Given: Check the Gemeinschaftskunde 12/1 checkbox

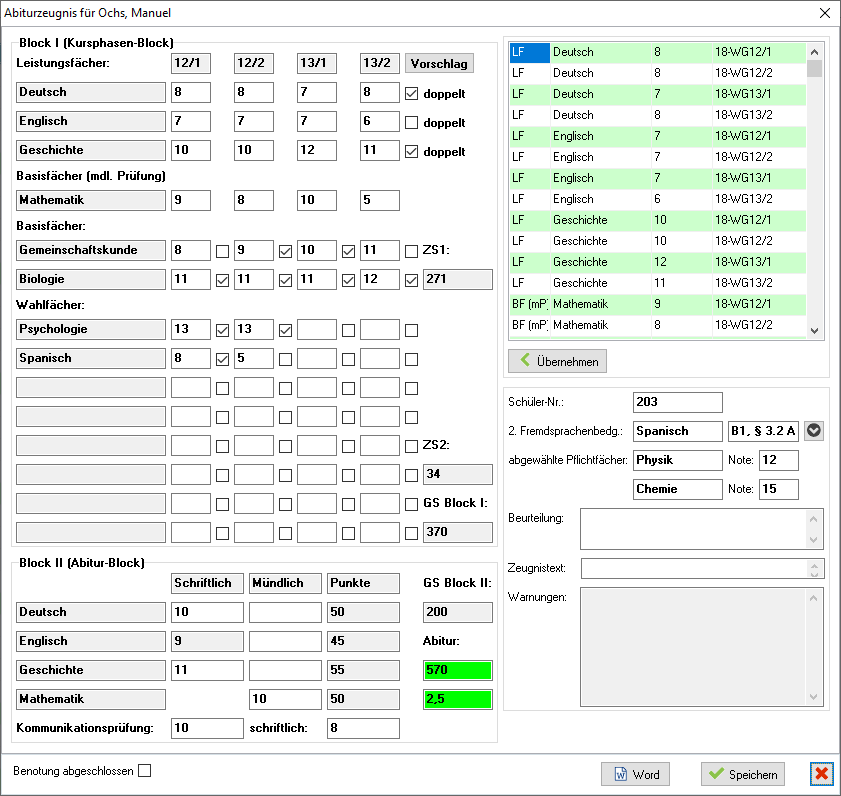Looking at the screenshot, I should (223, 251).
